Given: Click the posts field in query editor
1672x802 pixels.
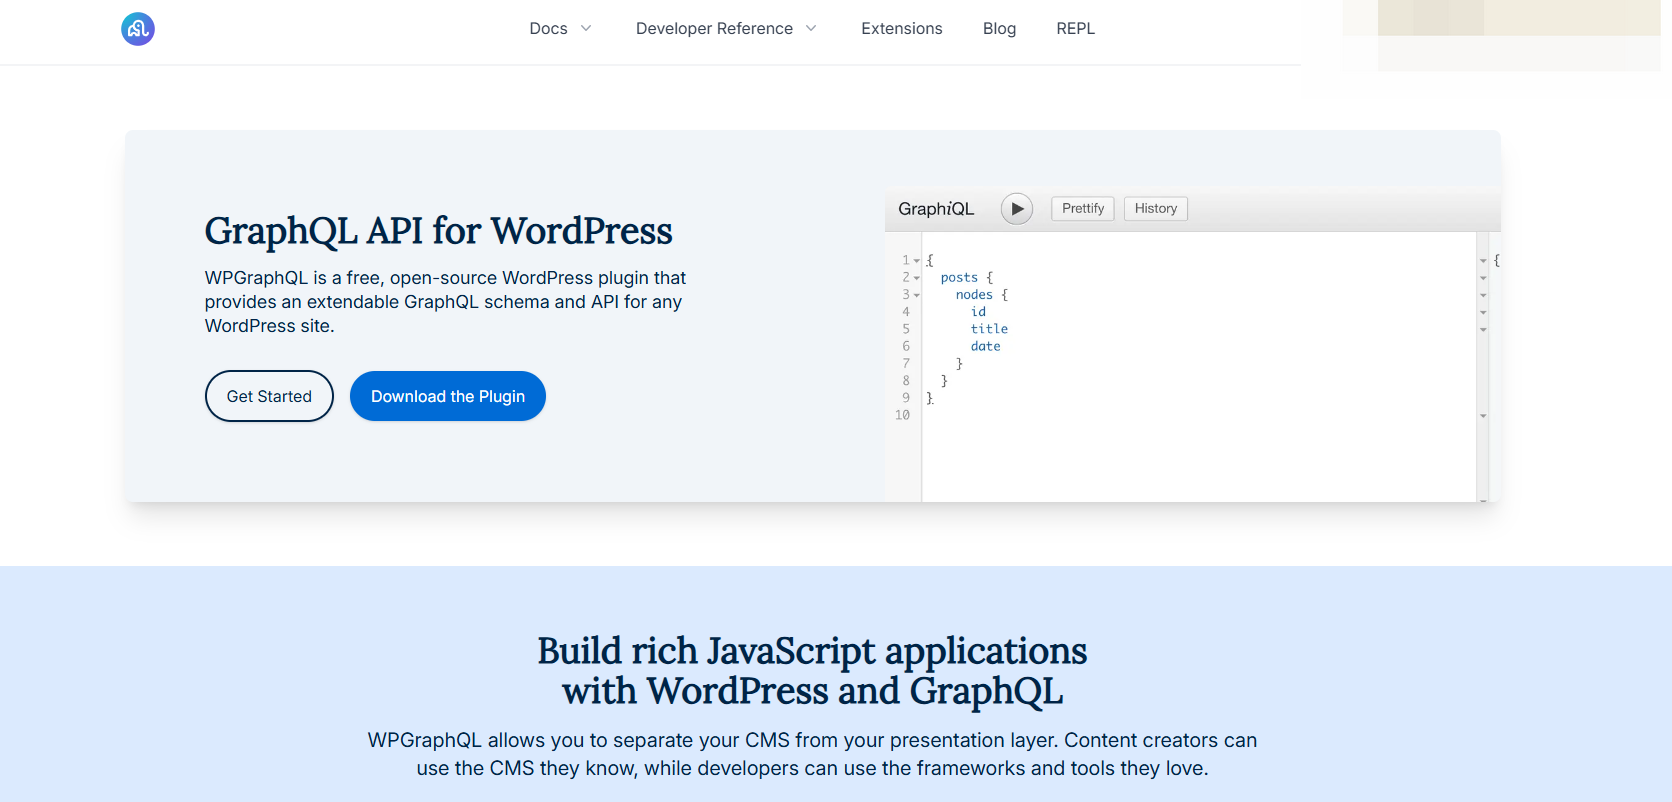Looking at the screenshot, I should [x=959, y=278].
